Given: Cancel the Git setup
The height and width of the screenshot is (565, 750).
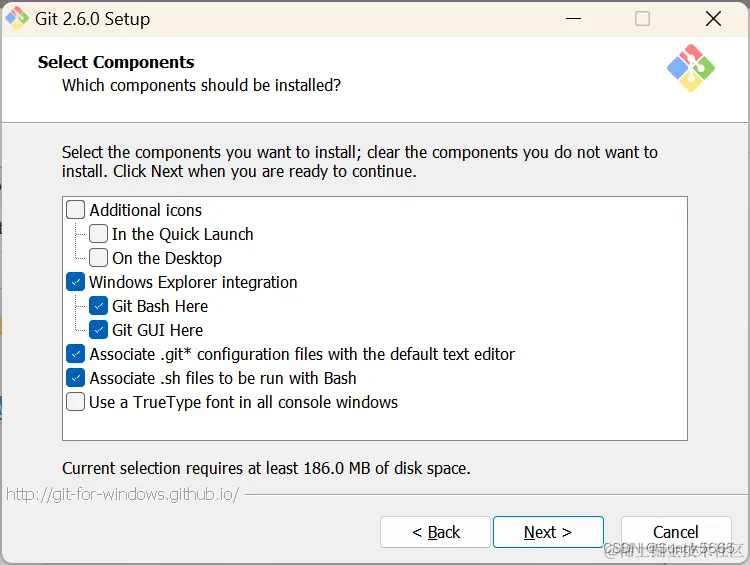Looking at the screenshot, I should (x=676, y=532).
